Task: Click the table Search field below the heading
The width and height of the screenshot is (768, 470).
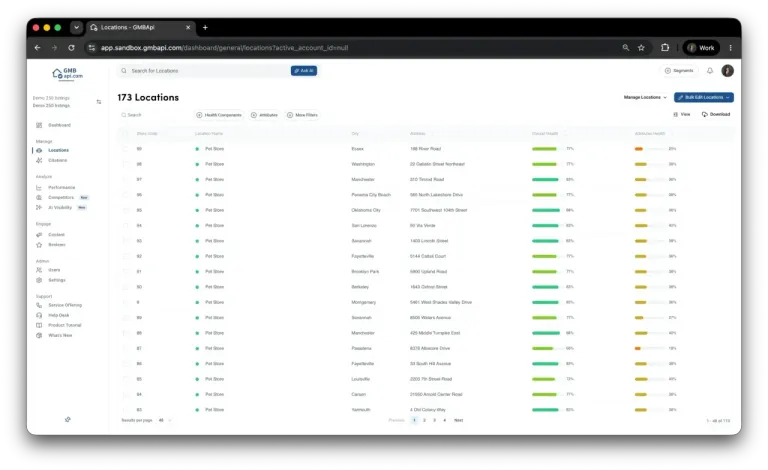Action: [152, 115]
